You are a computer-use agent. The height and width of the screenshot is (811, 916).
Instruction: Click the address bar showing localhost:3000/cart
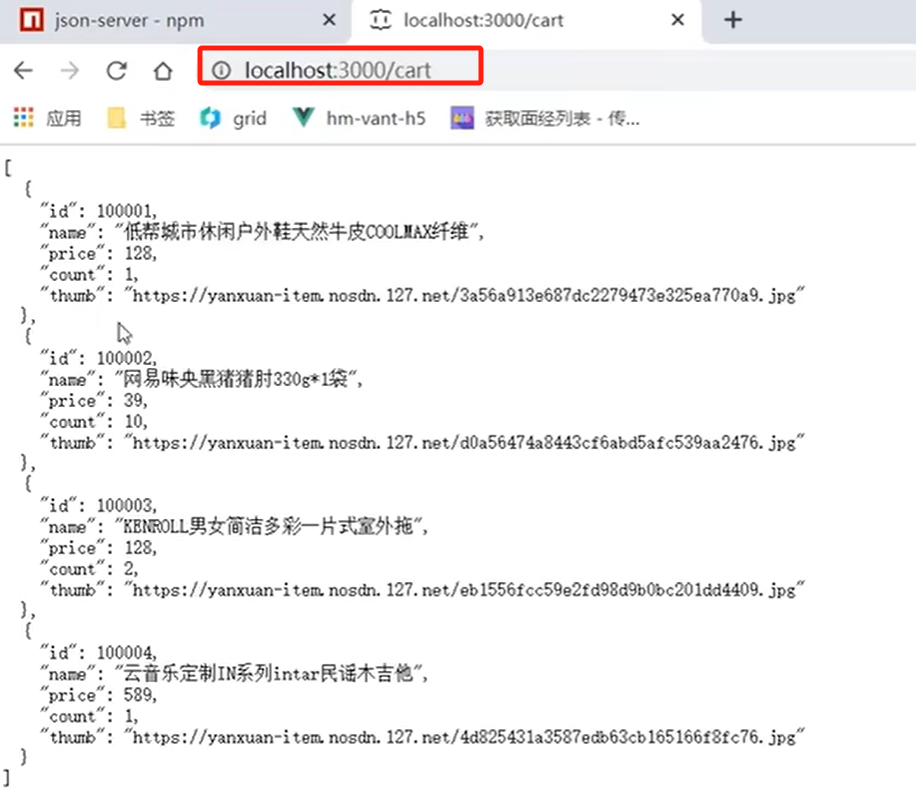tap(340, 70)
